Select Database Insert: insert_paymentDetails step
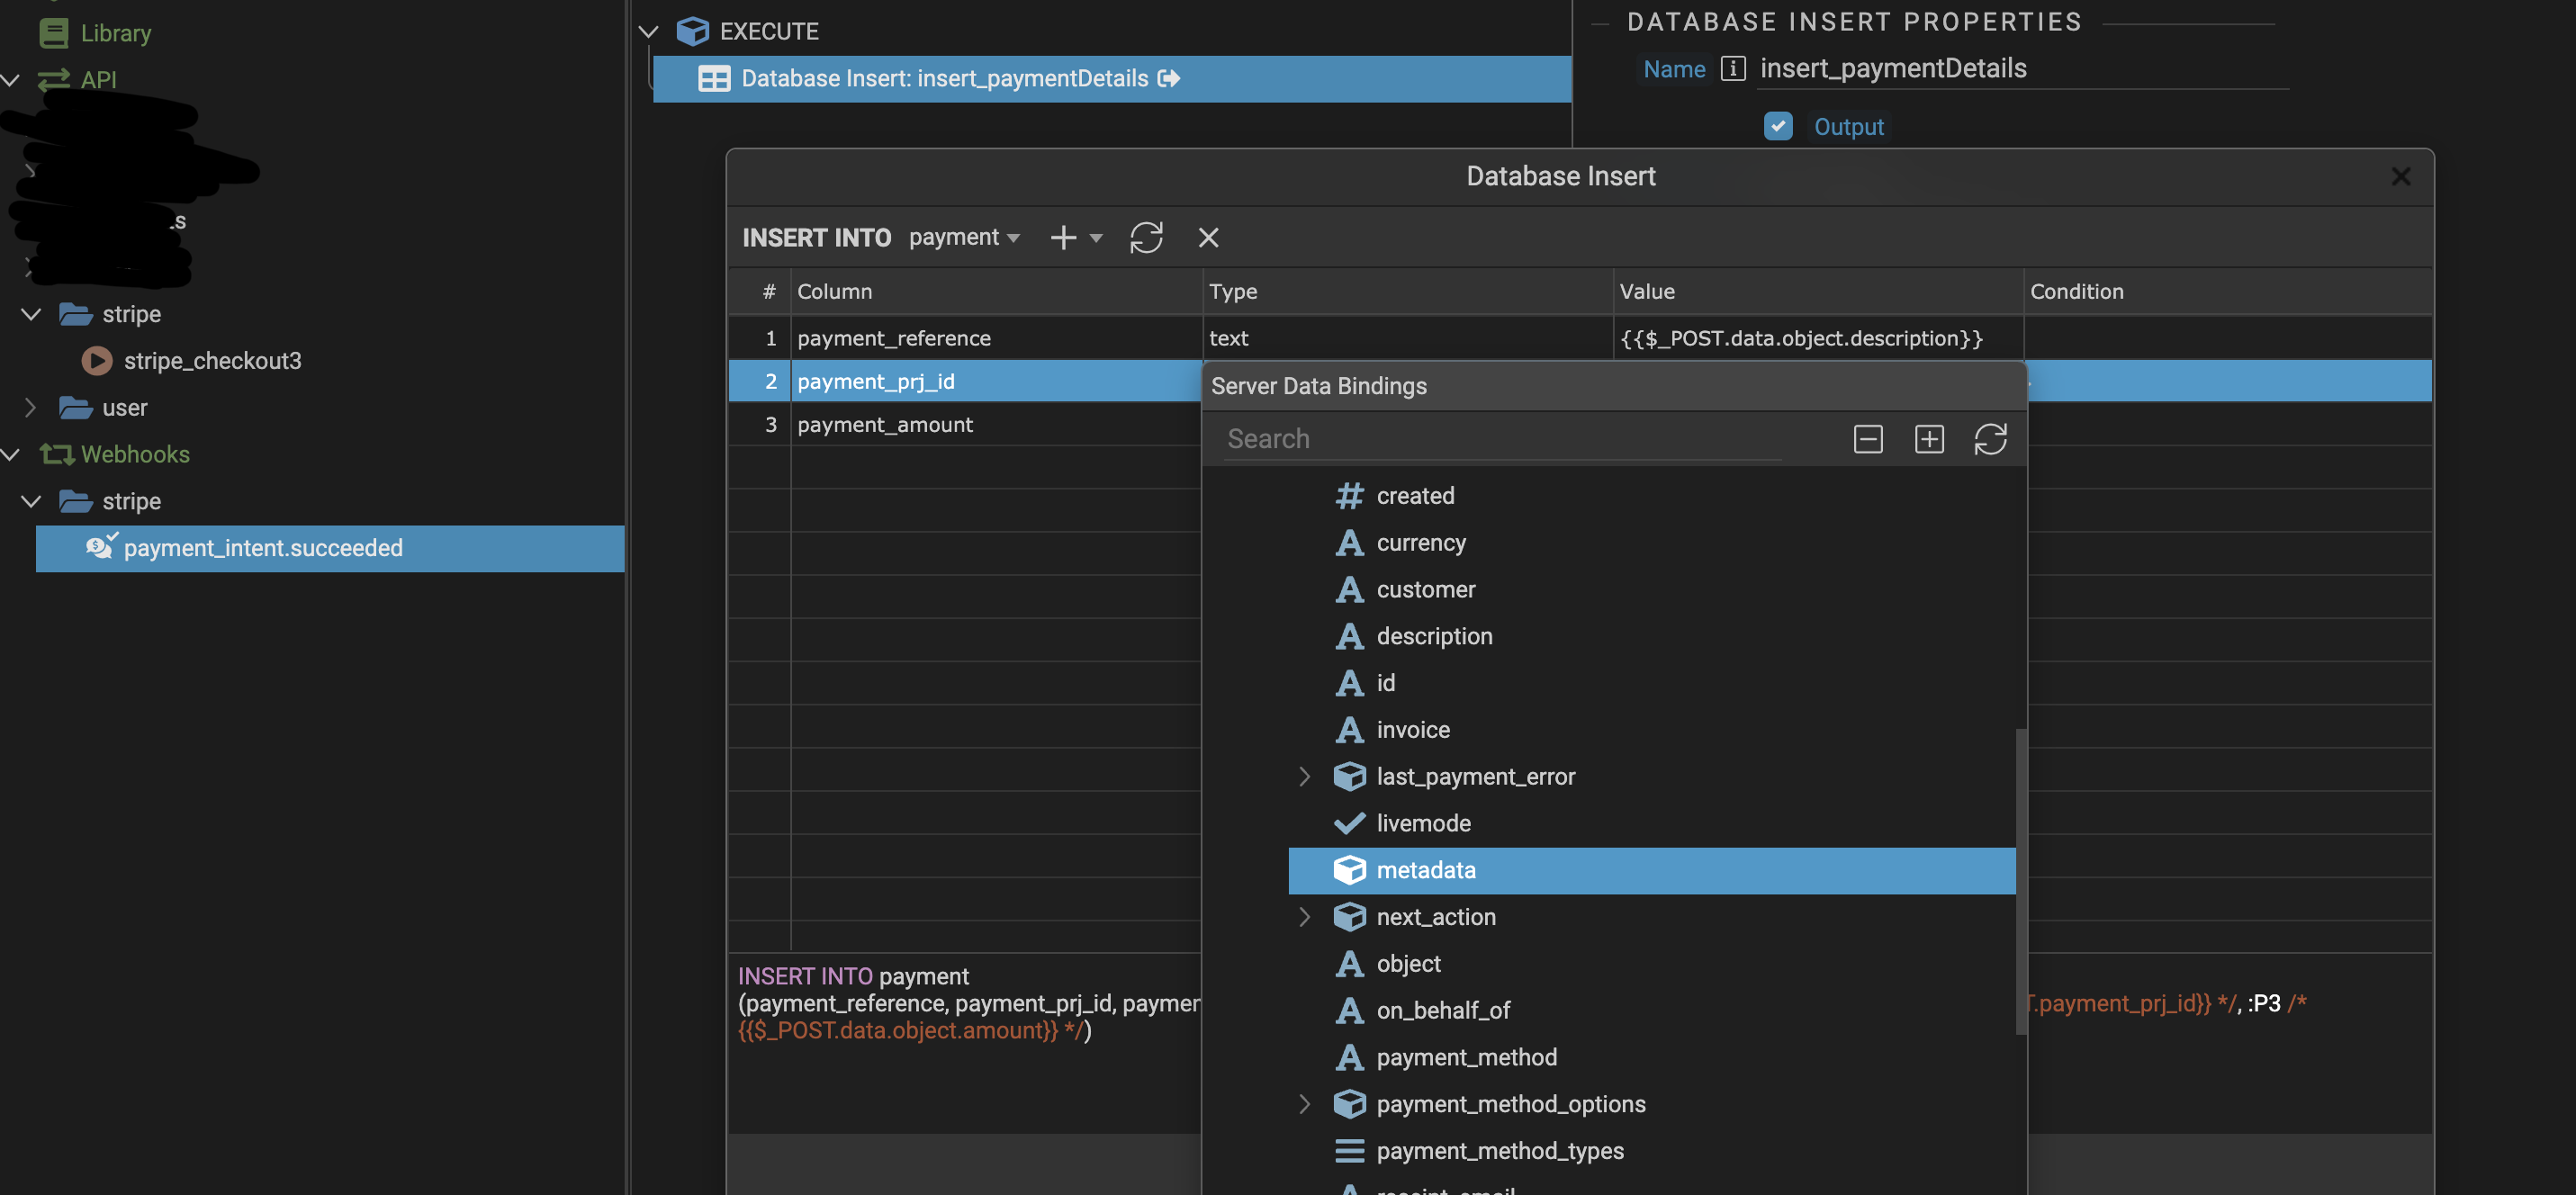The width and height of the screenshot is (2576, 1195). click(1112, 78)
